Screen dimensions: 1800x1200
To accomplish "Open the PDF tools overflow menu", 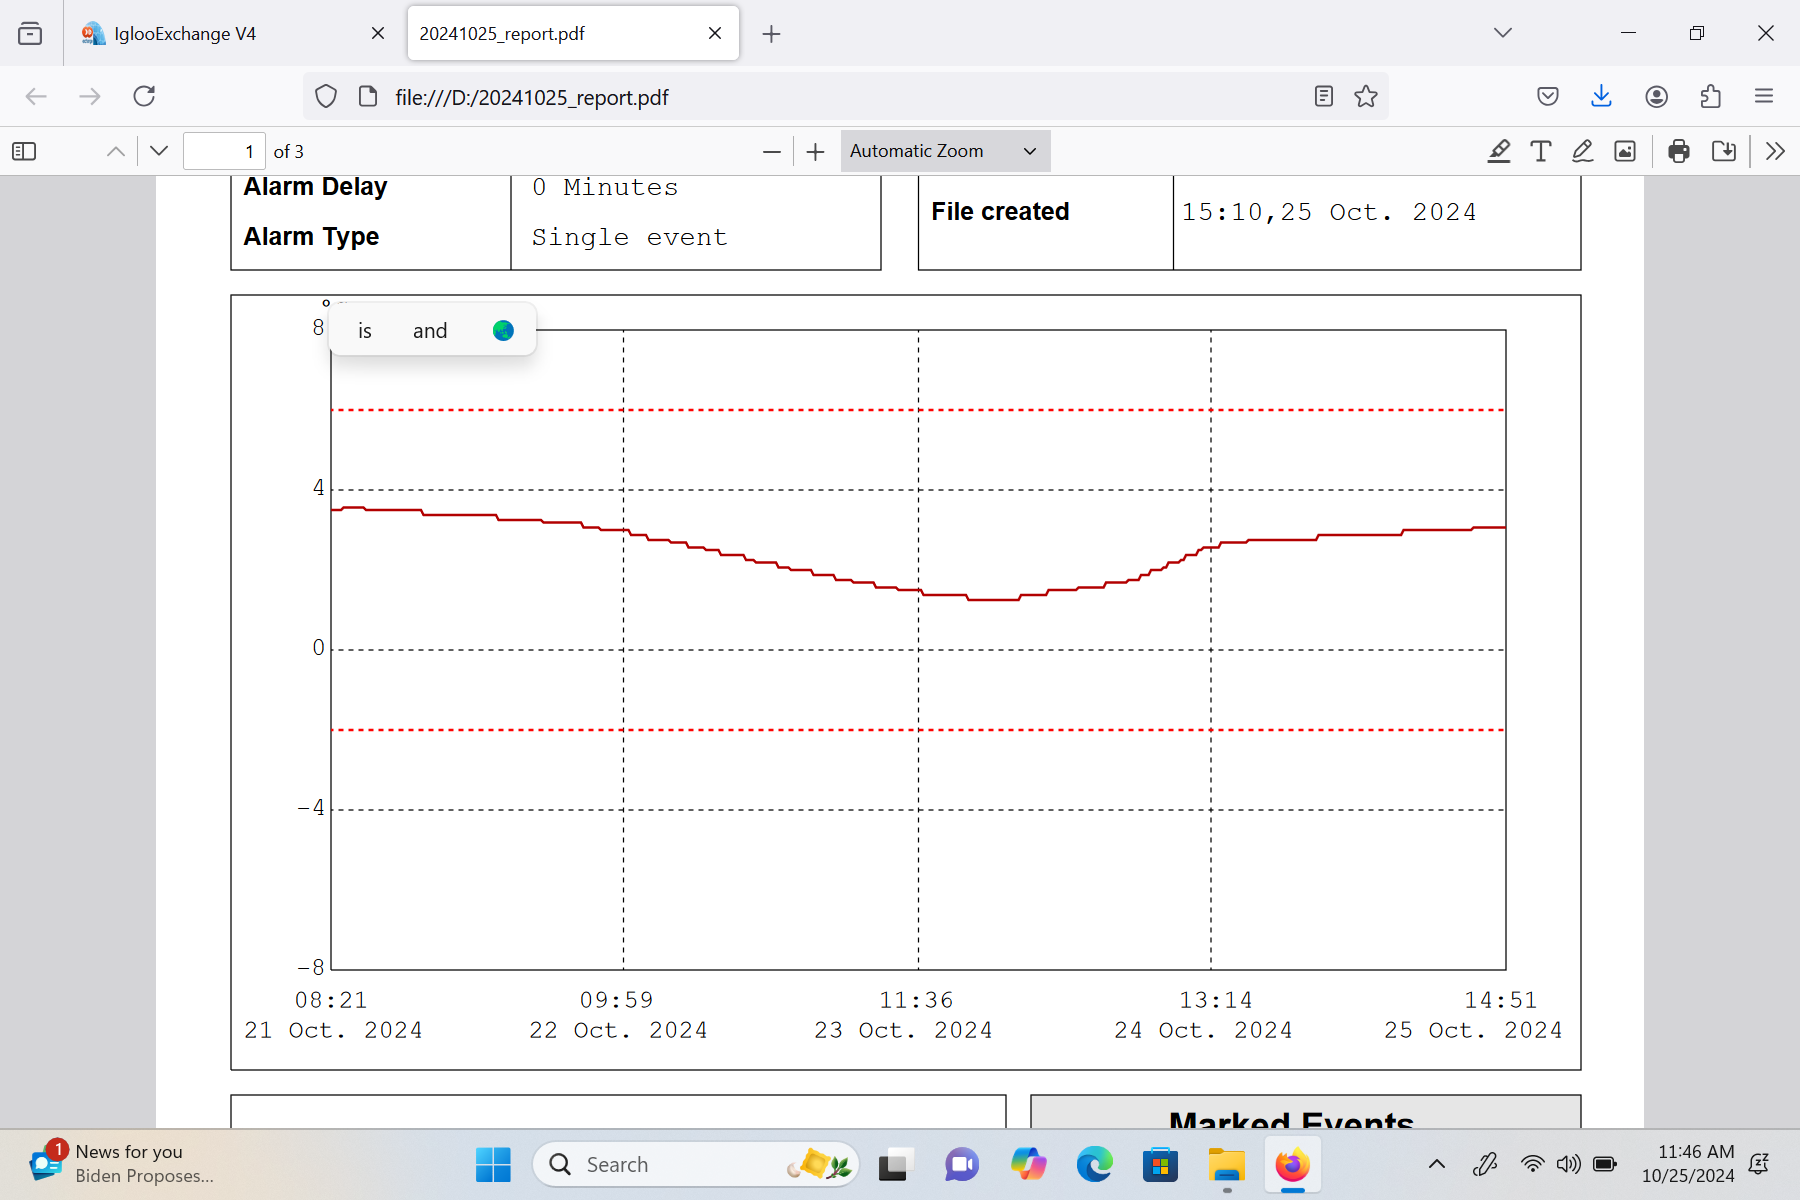I will pyautogui.click(x=1775, y=151).
